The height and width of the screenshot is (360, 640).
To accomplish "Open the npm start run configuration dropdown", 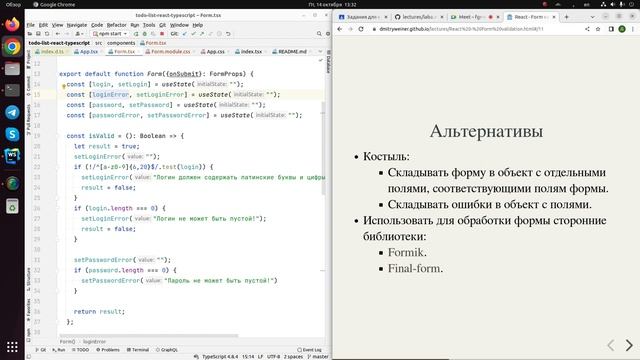I will pos(110,34).
